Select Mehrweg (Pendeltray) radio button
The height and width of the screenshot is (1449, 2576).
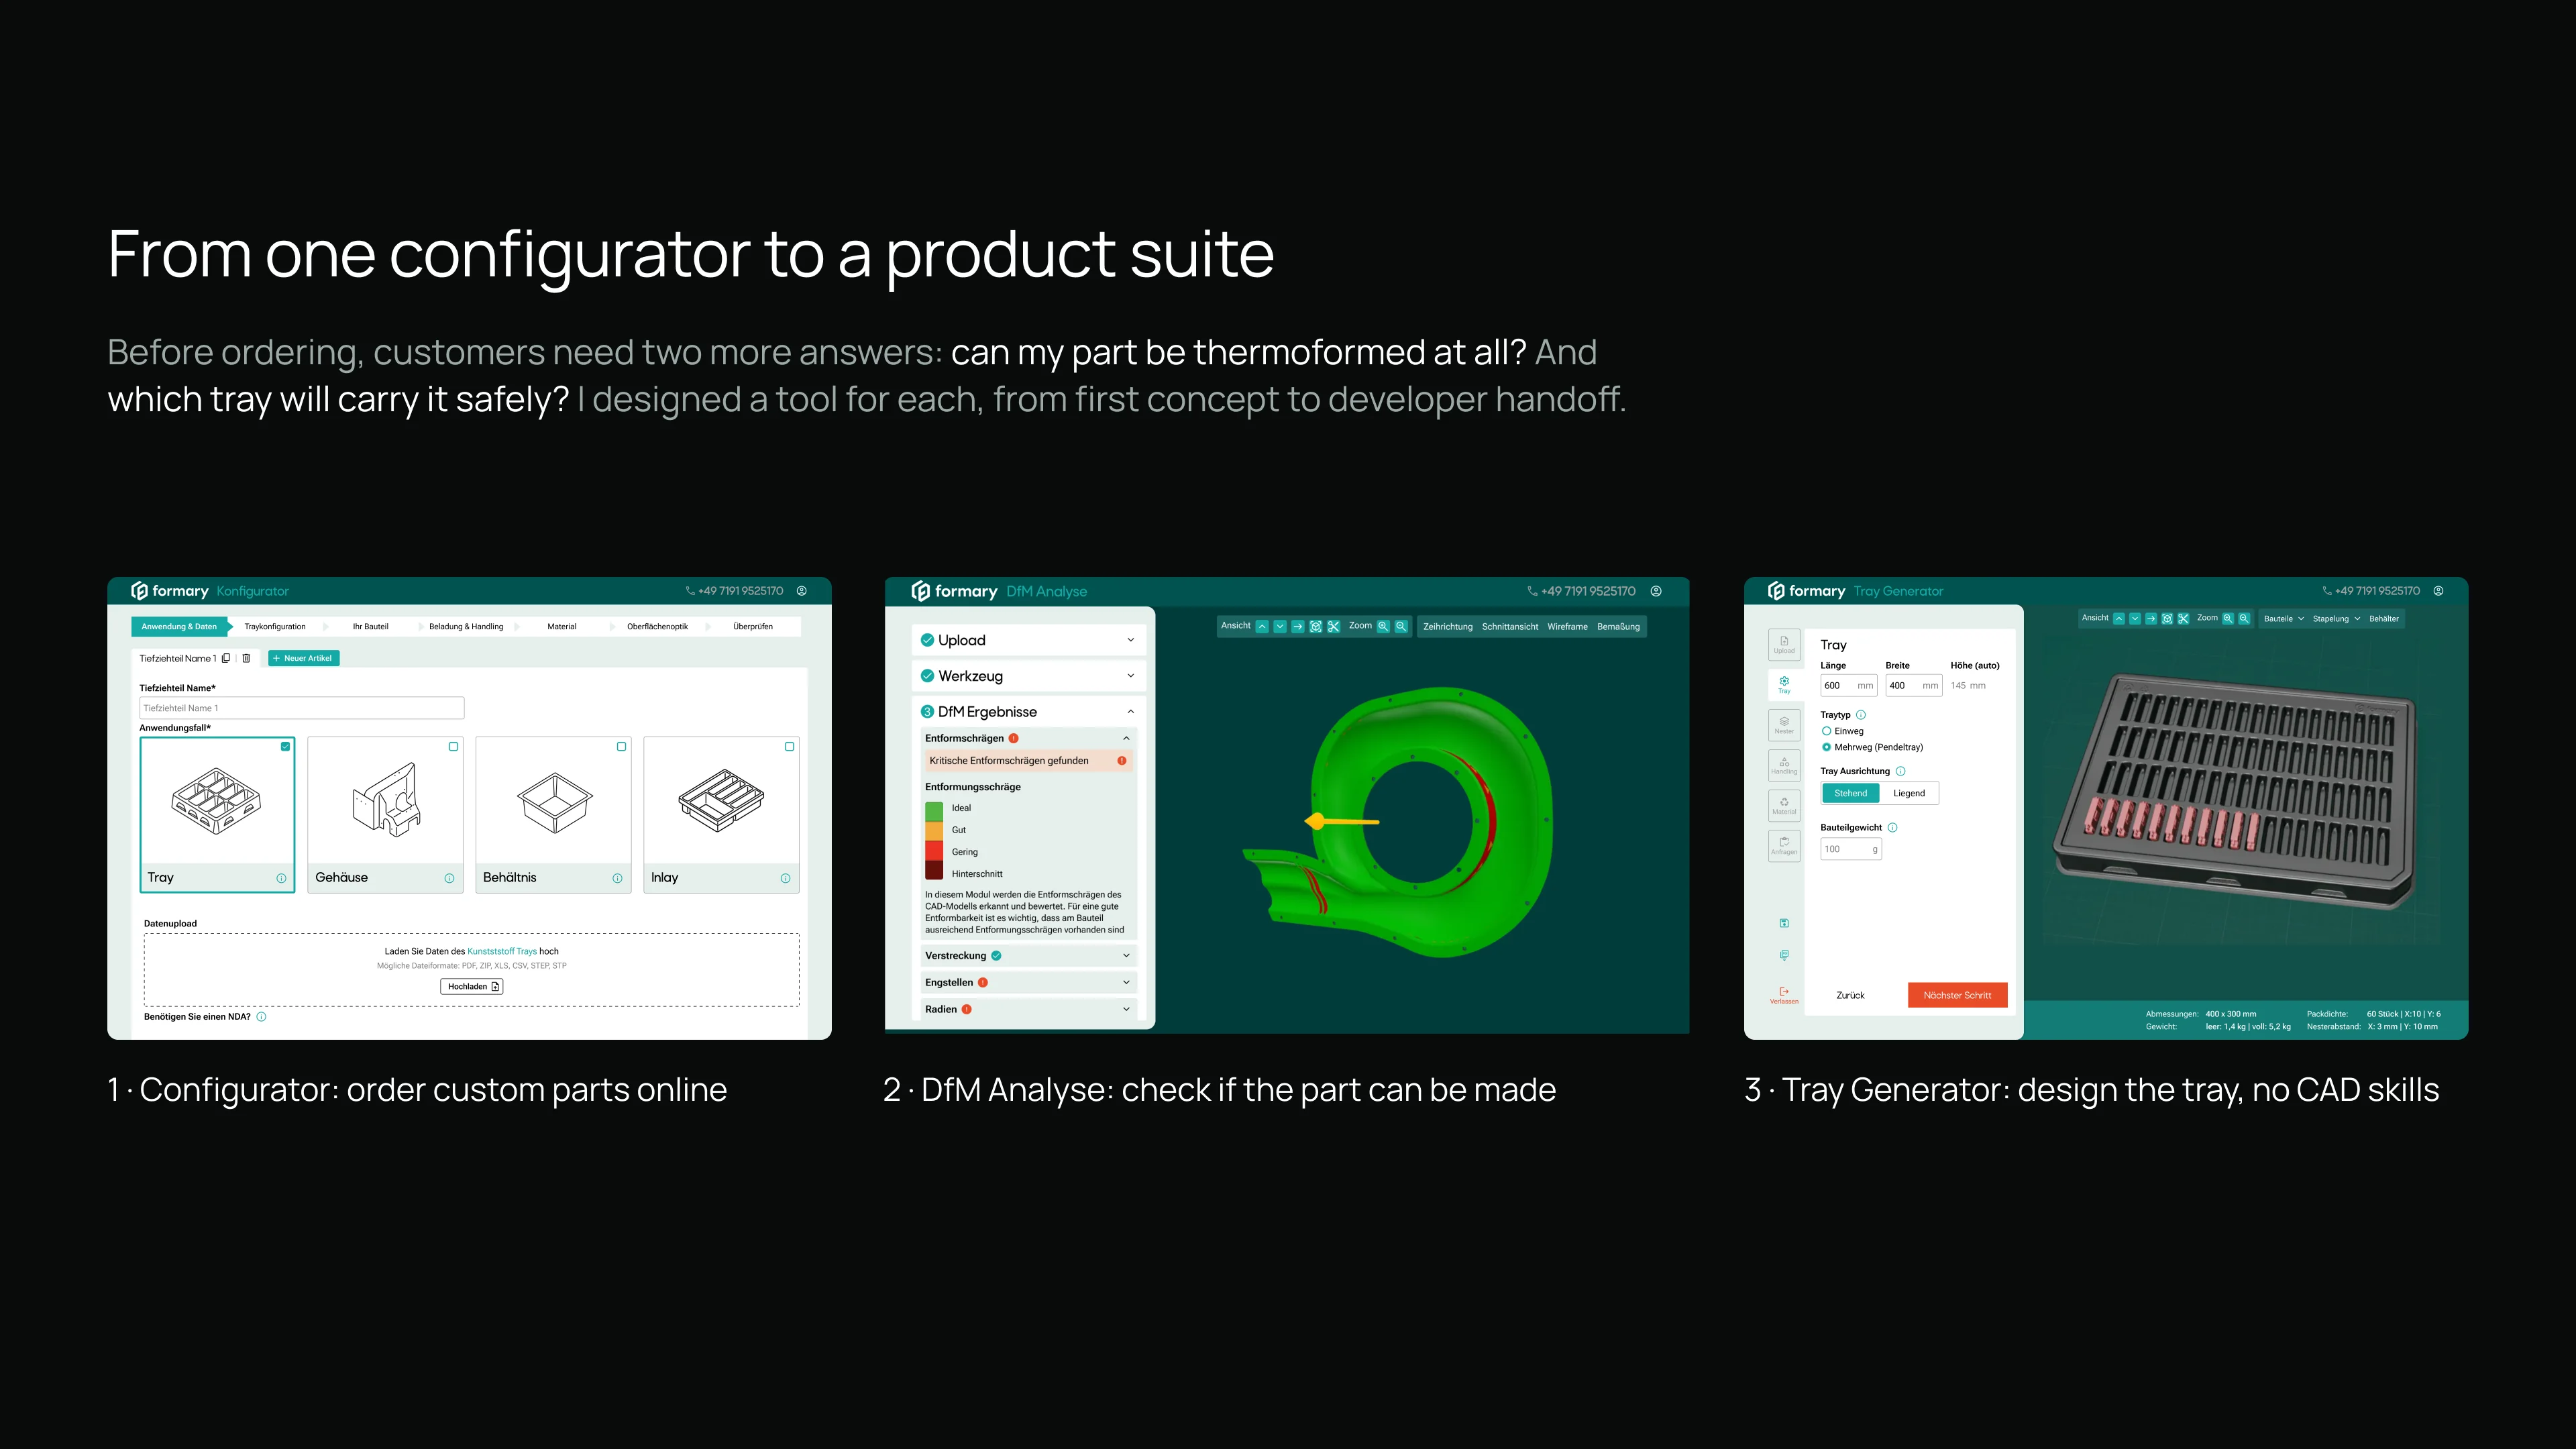click(1827, 747)
